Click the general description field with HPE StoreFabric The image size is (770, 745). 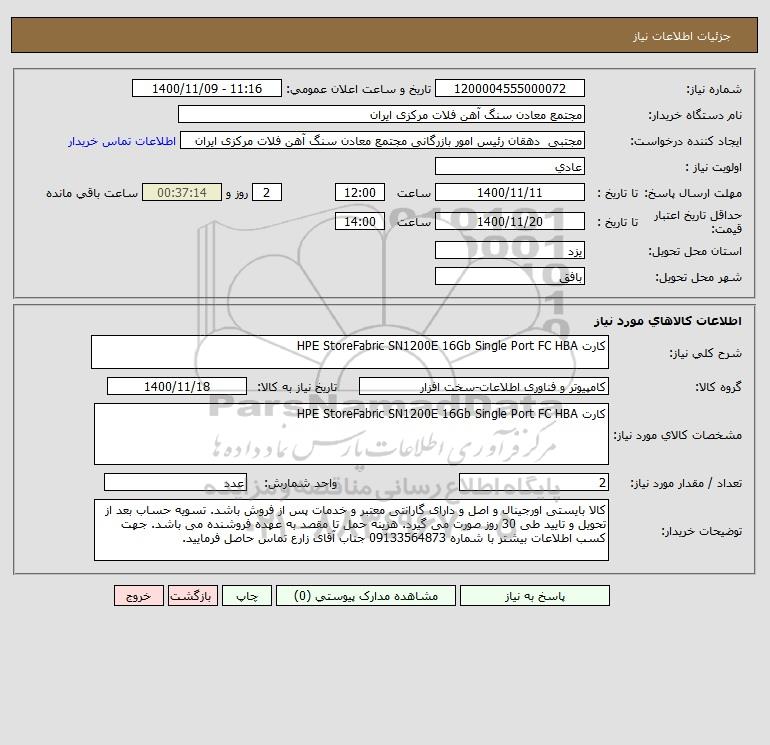point(350,352)
